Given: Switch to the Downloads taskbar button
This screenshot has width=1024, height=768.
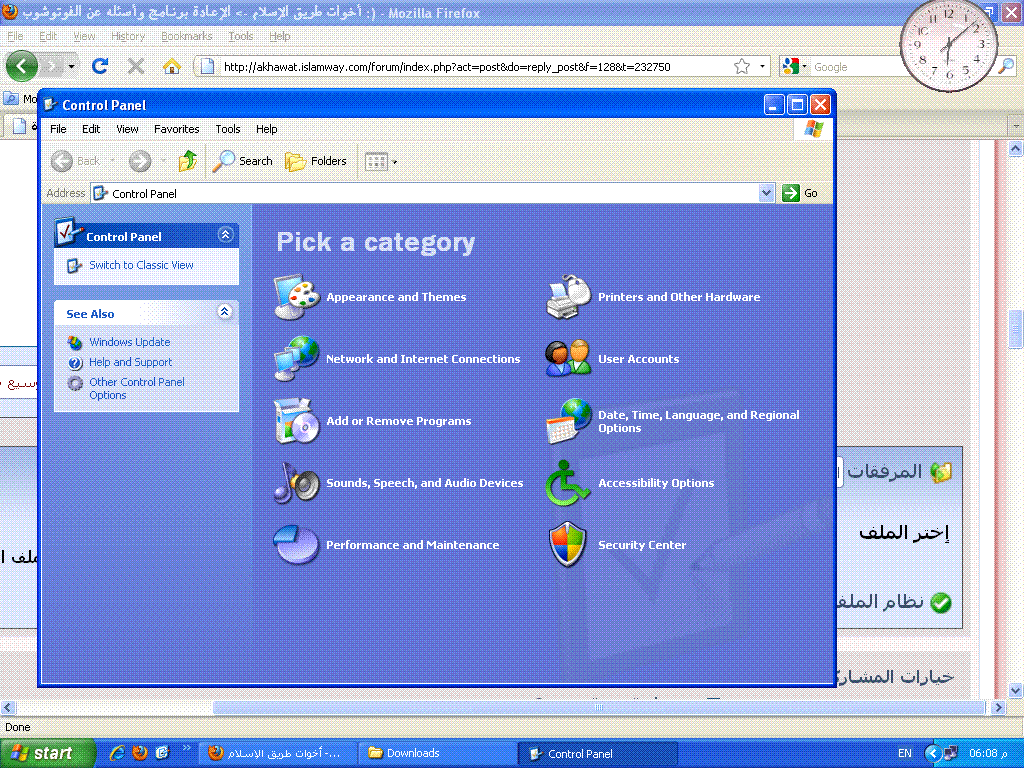Looking at the screenshot, I should click(x=436, y=753).
